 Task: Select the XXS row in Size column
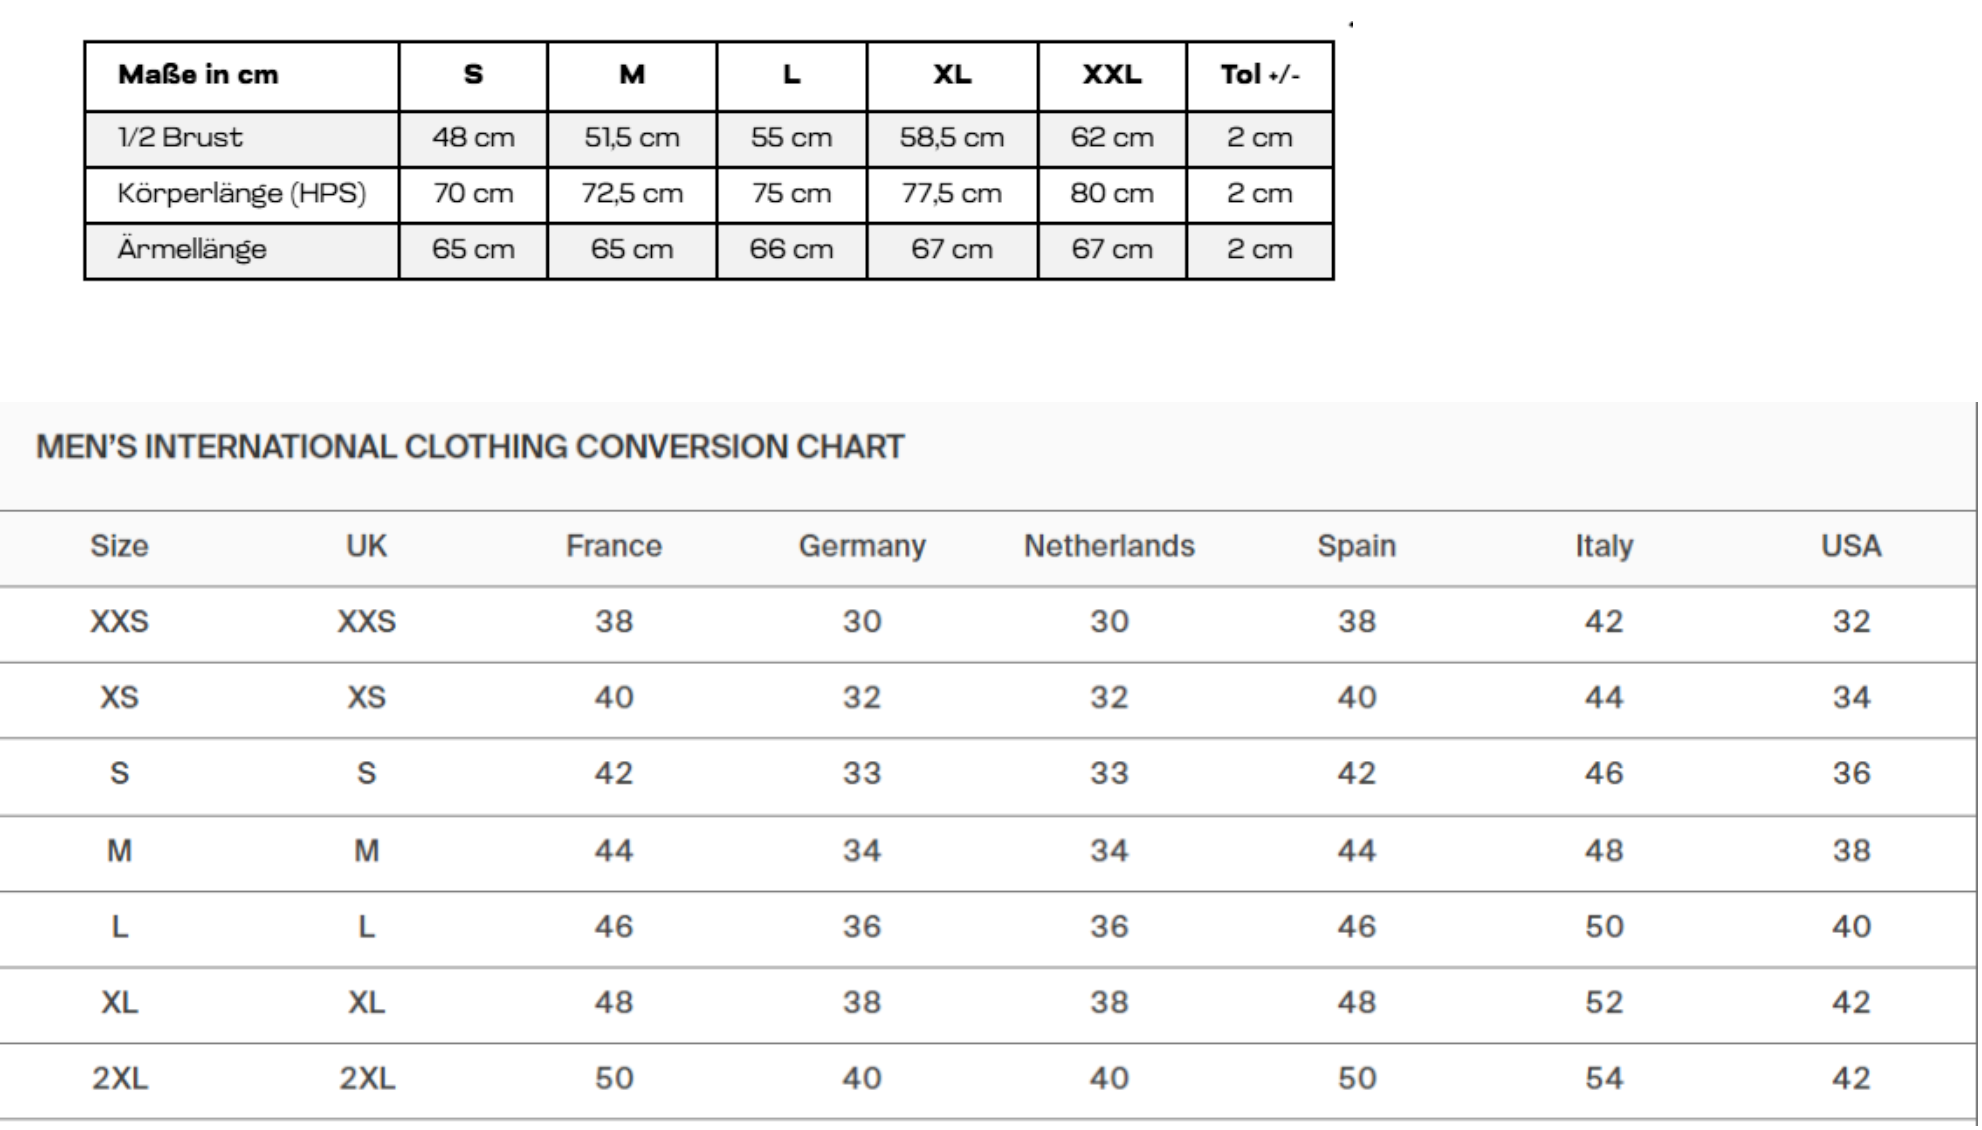[119, 622]
